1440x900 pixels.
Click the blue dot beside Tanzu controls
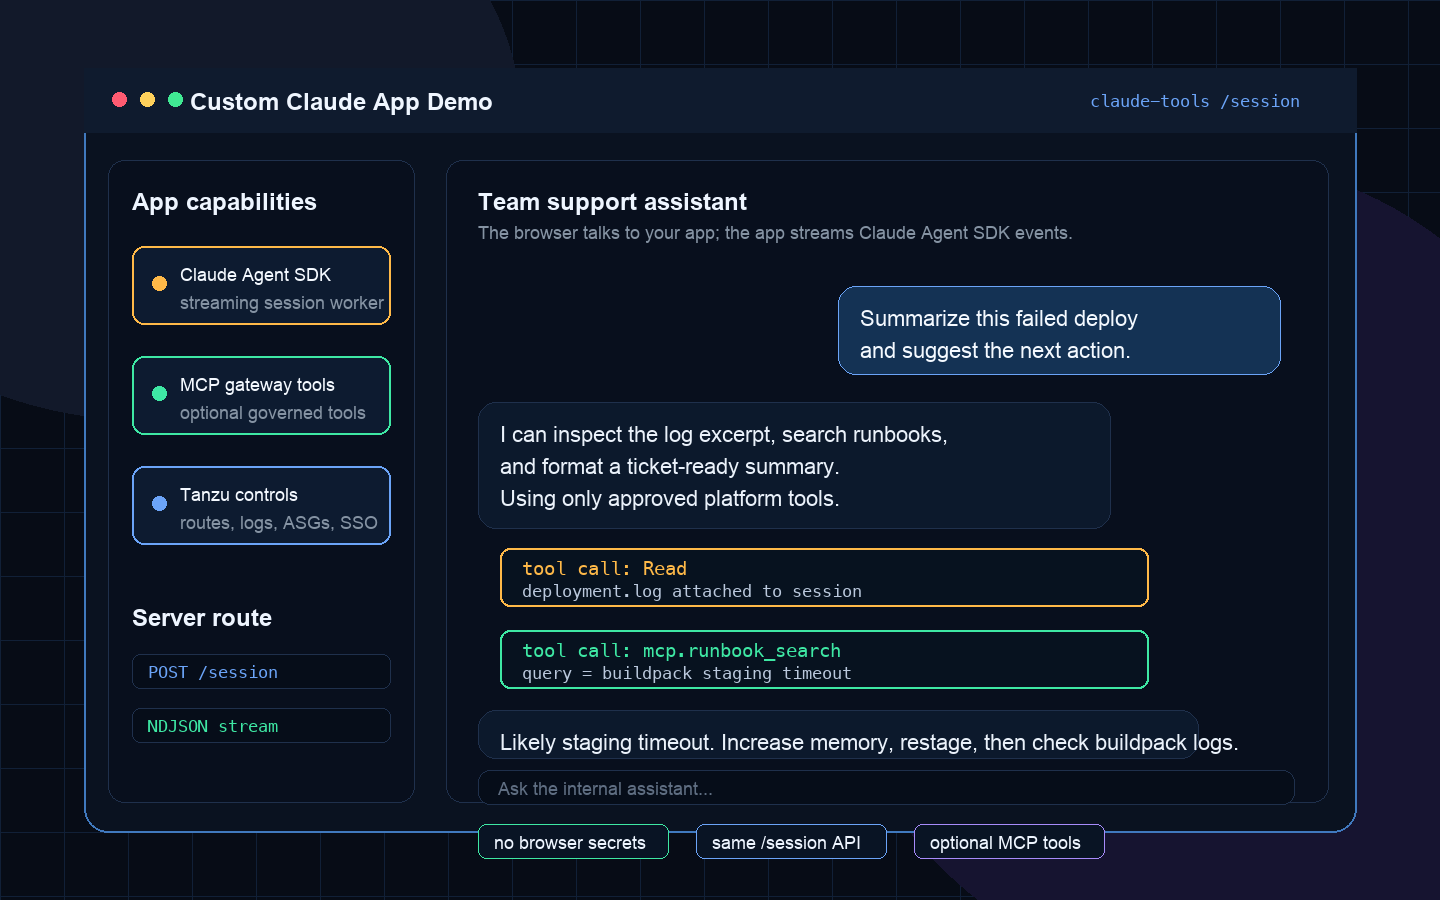(x=159, y=504)
